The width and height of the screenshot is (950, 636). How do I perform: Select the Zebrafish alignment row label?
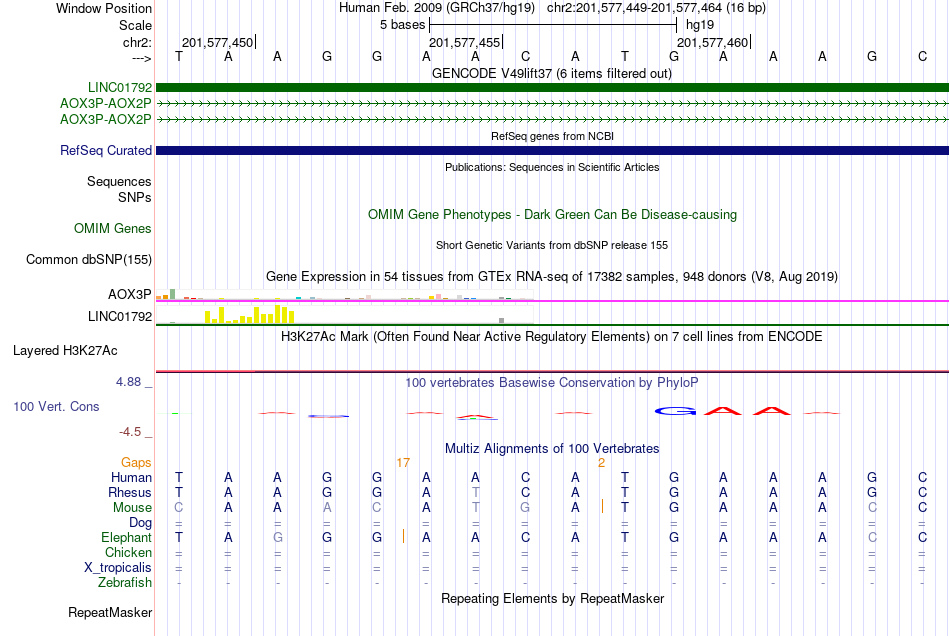(125, 582)
